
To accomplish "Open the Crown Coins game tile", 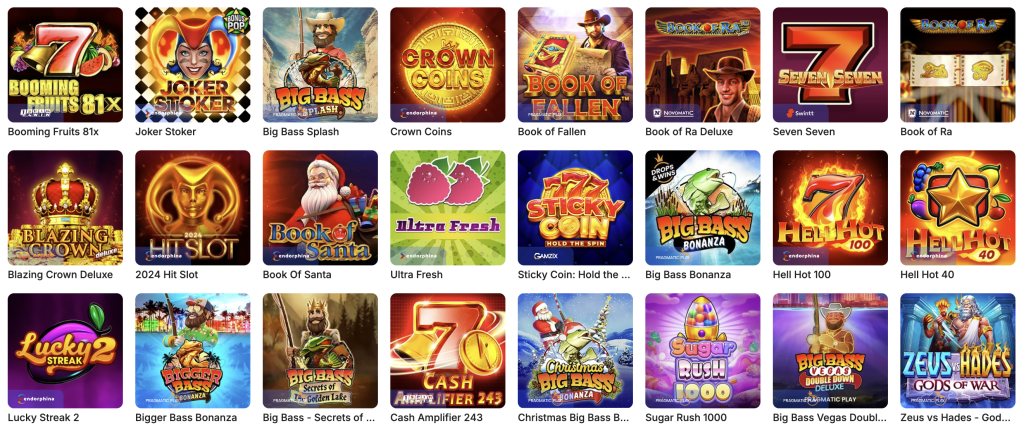I will [x=448, y=65].
